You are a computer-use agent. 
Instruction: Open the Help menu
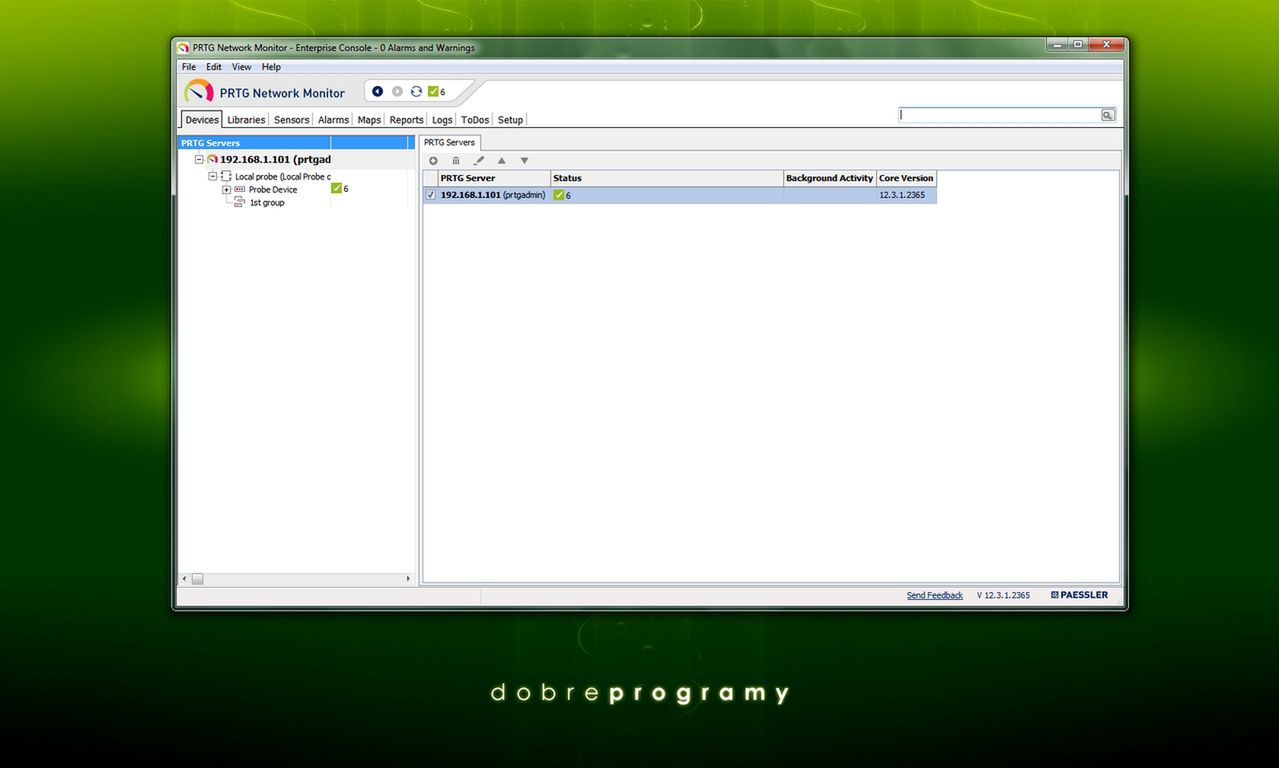(x=272, y=67)
